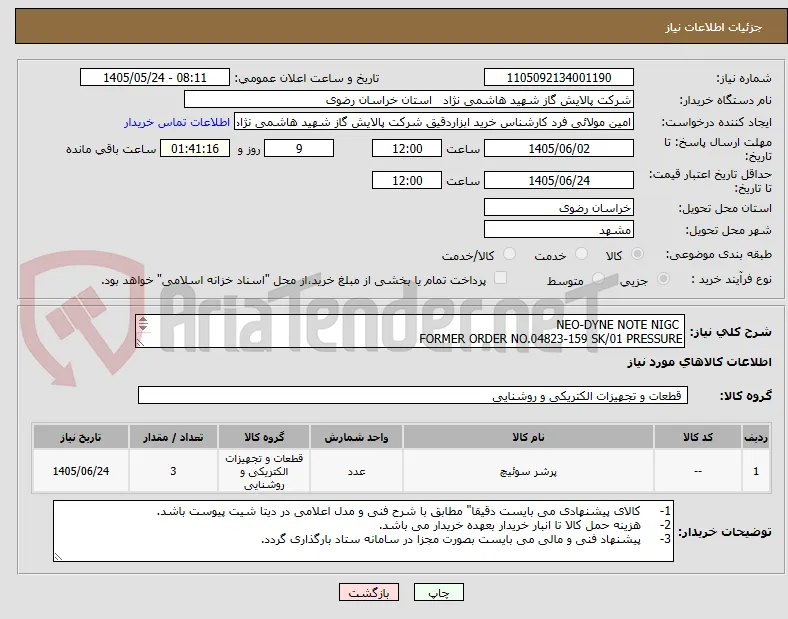788x619 pixels.
Task: Click the واحد شمارش column header
Action: [x=356, y=437]
